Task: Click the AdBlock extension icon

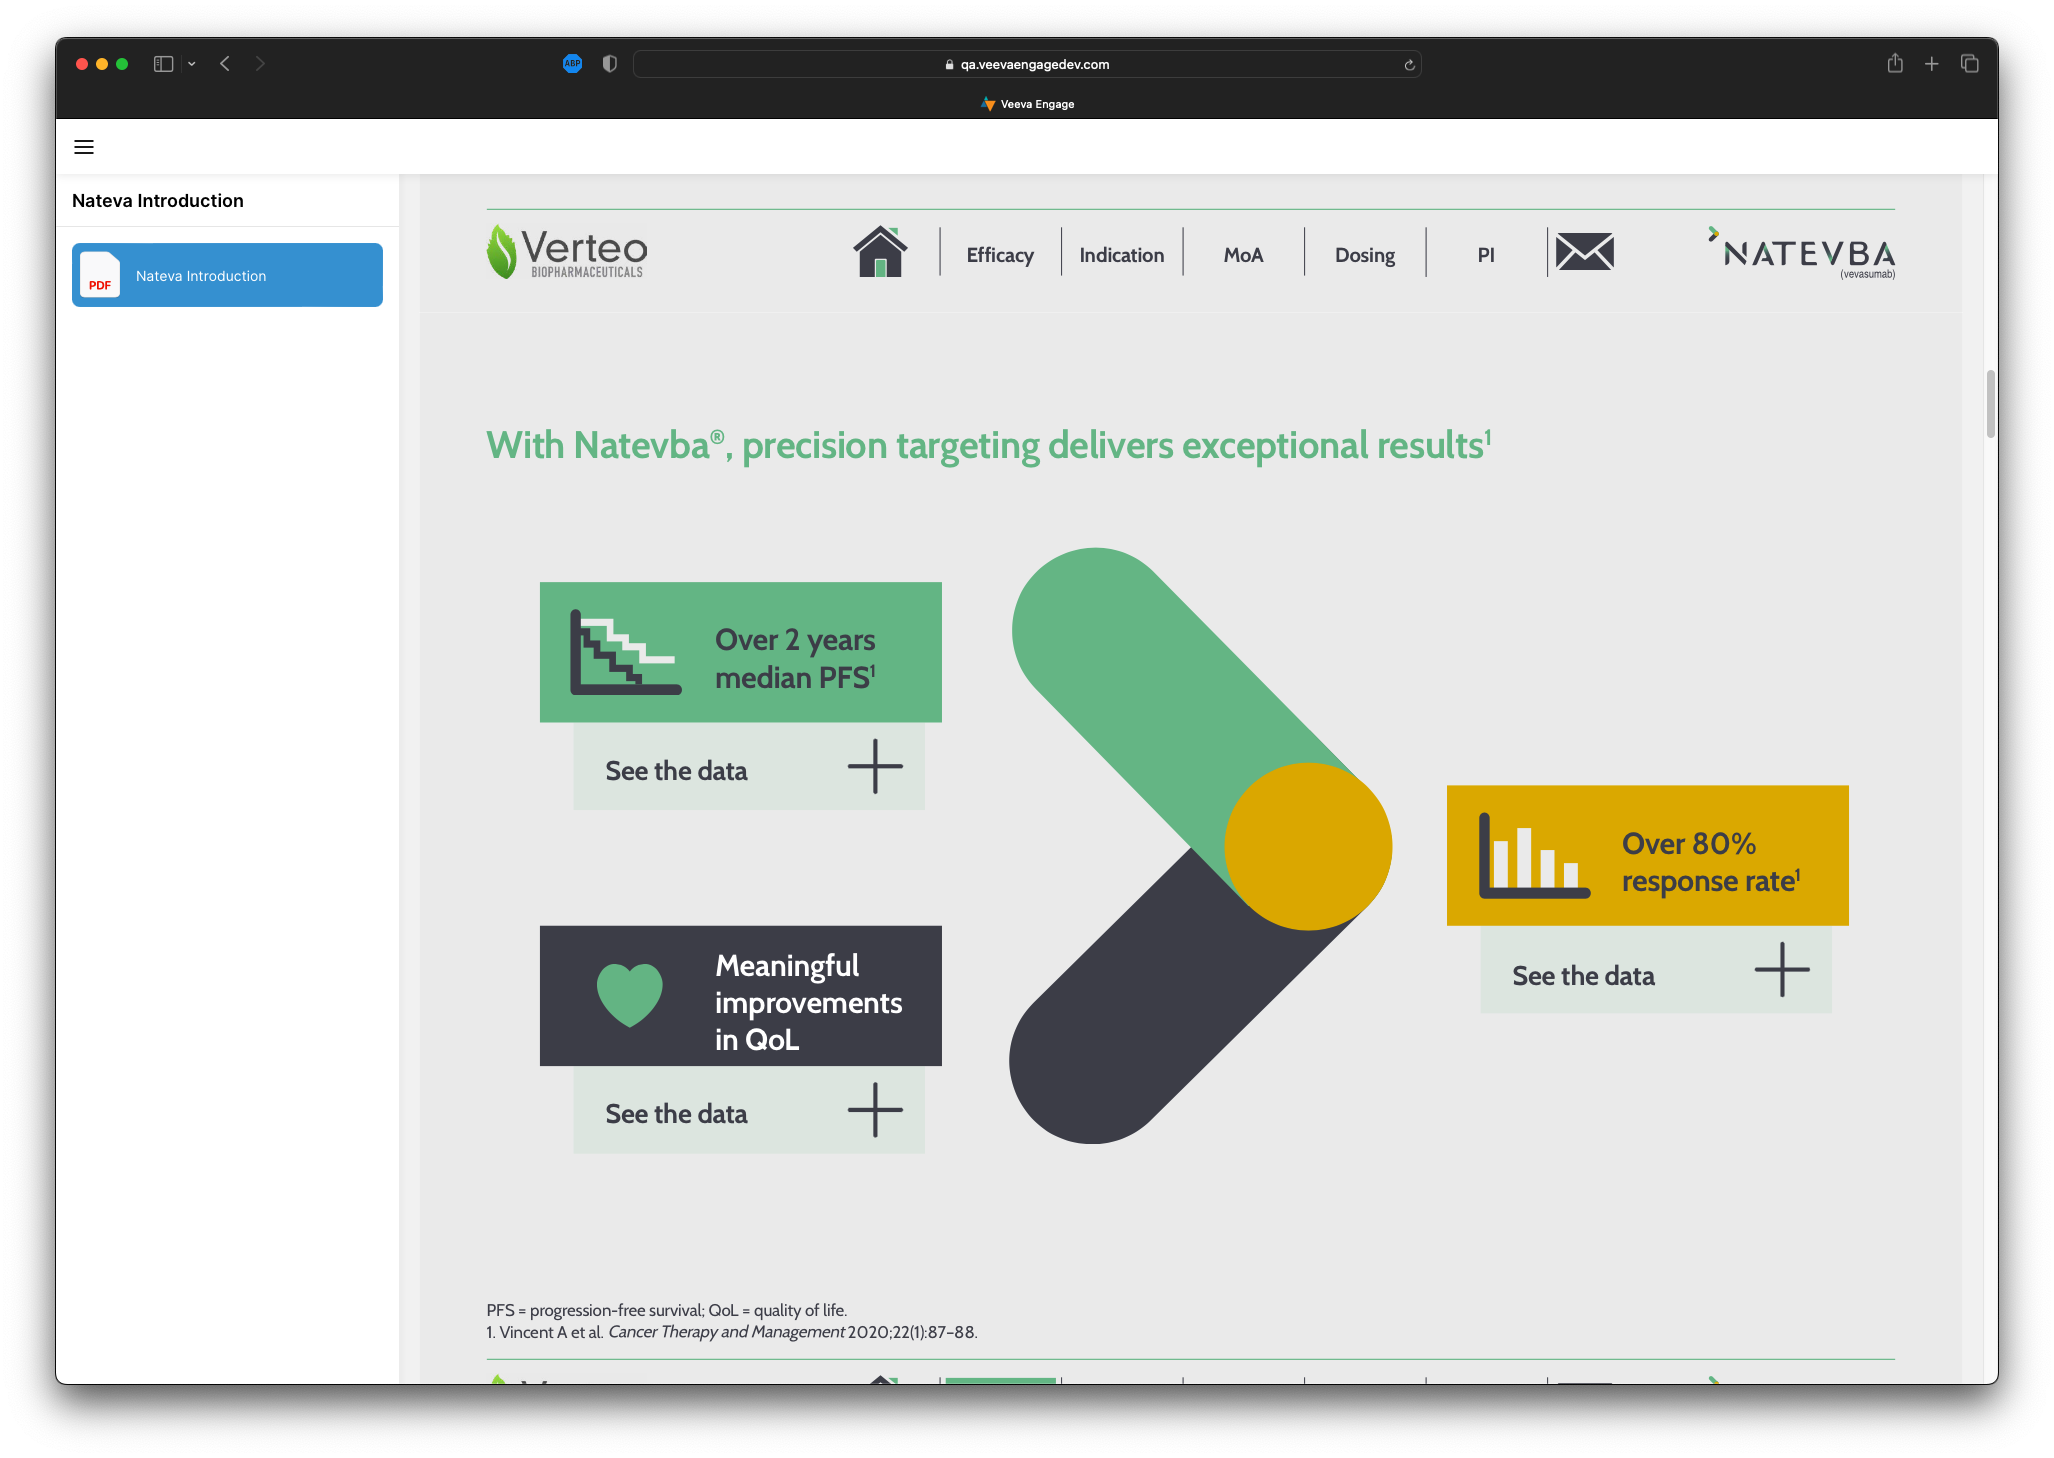Action: tap(572, 64)
